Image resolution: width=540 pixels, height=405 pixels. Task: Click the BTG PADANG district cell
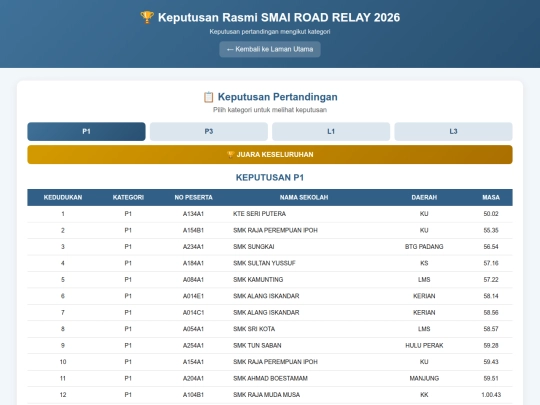(424, 247)
